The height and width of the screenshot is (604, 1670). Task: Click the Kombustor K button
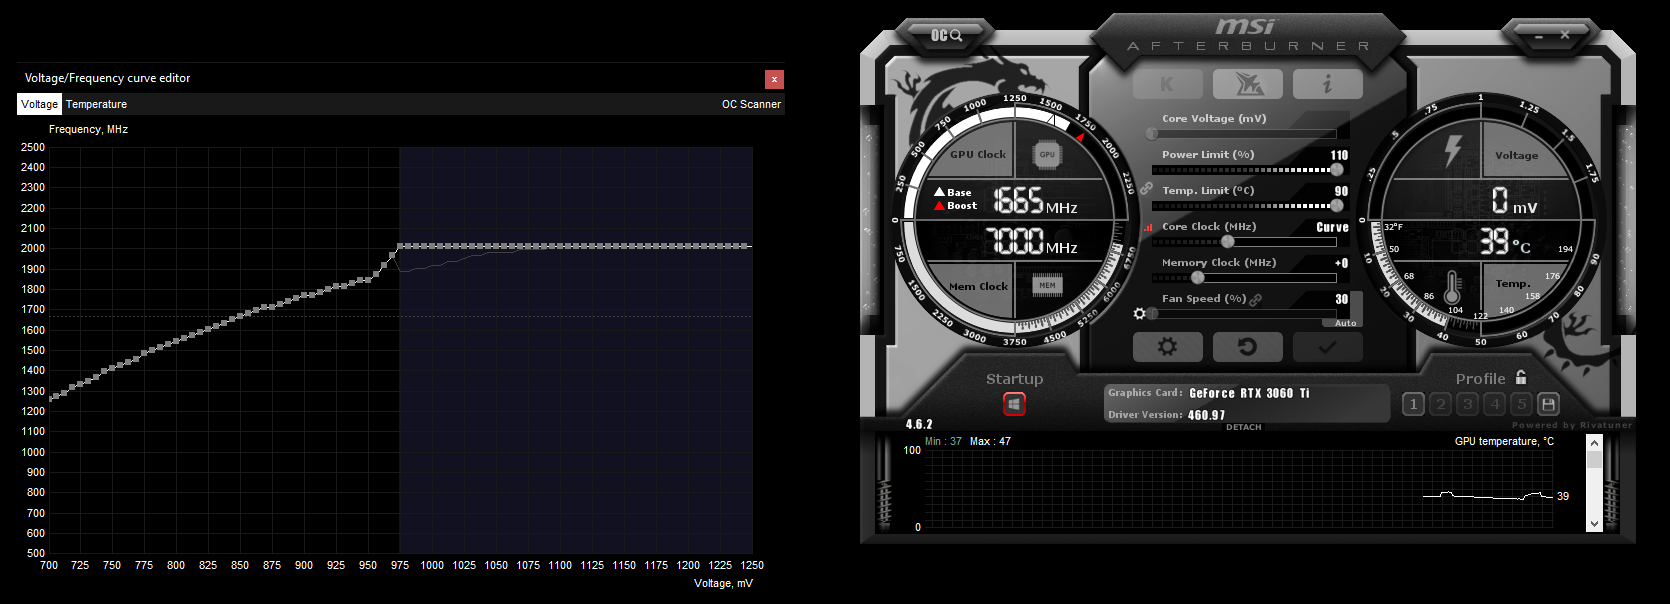tap(1167, 85)
